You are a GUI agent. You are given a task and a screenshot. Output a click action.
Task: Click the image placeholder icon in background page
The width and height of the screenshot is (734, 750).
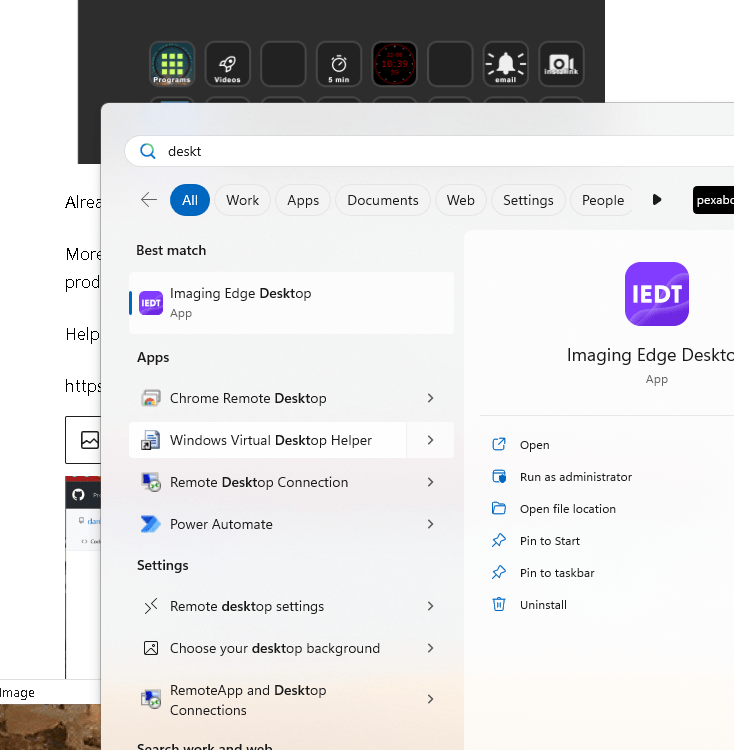tap(89, 440)
